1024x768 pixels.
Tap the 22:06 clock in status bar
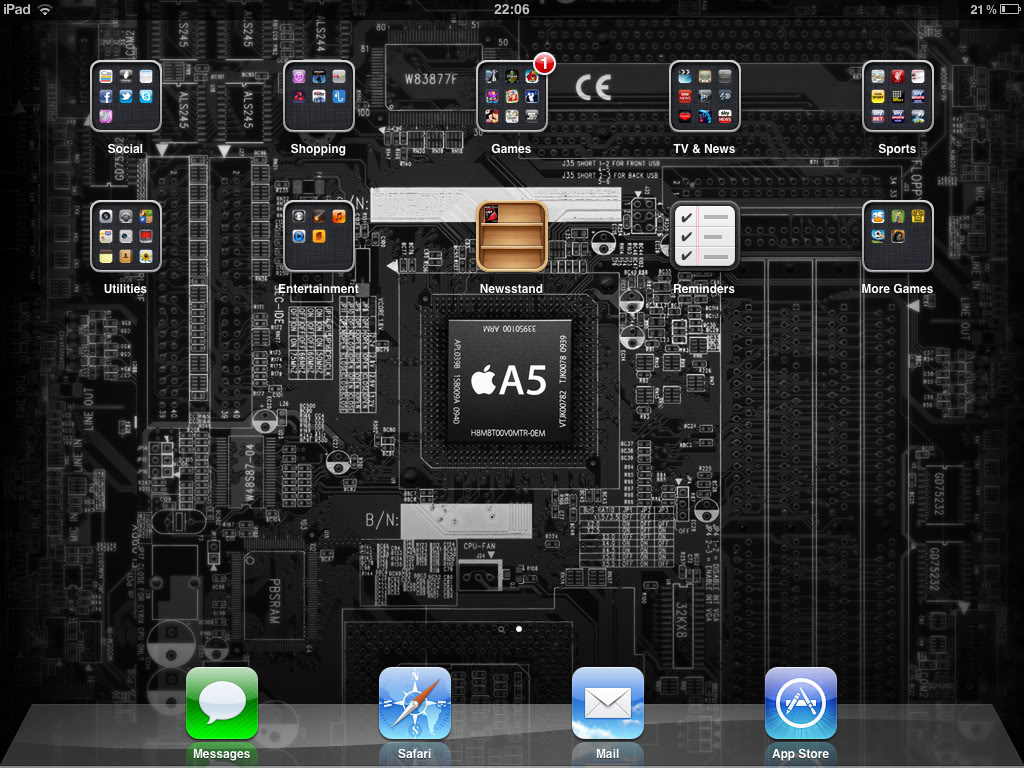pyautogui.click(x=511, y=9)
